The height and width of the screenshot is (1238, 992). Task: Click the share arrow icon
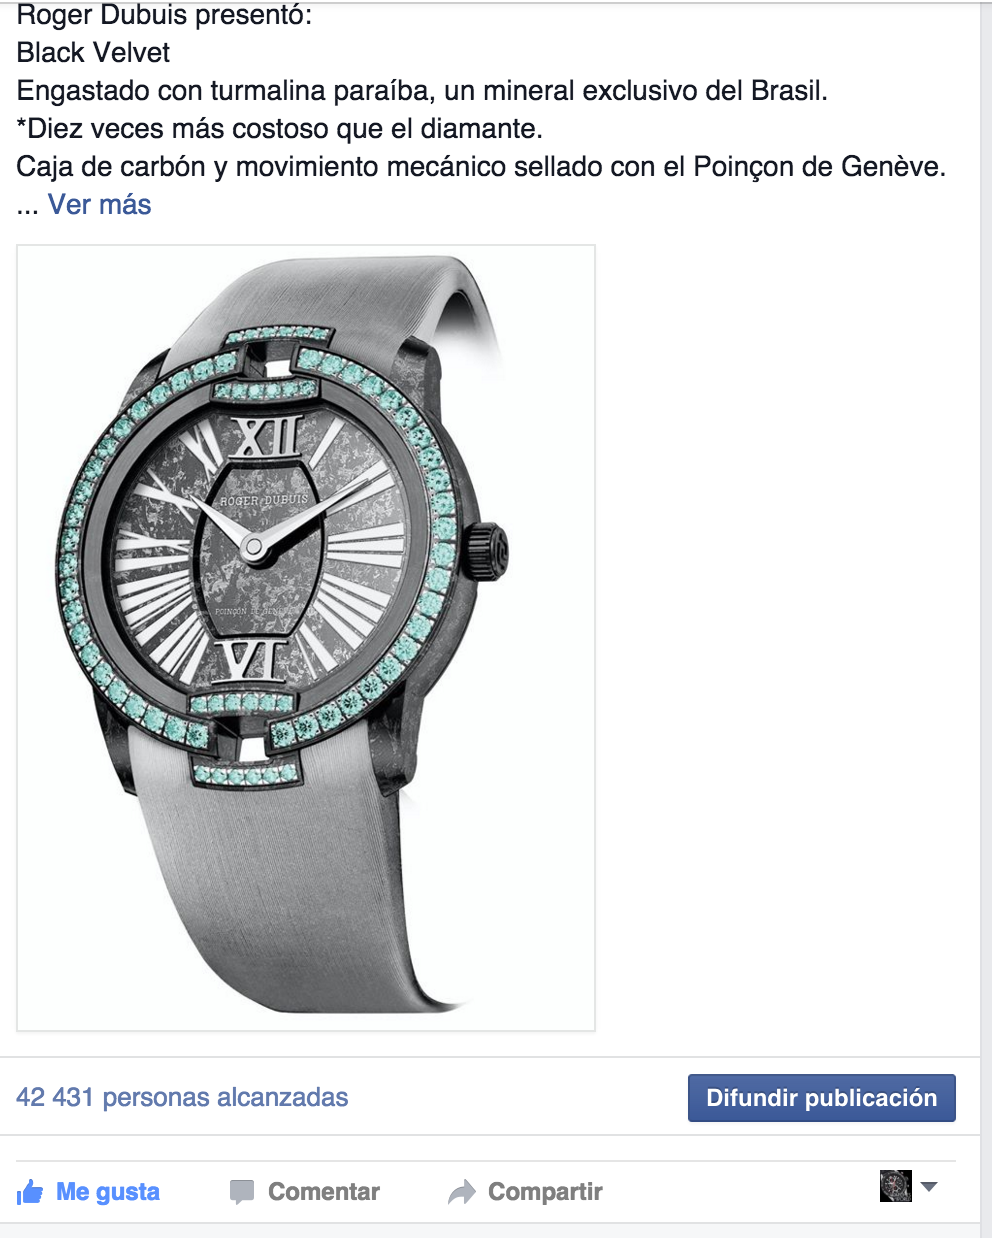(x=461, y=1192)
